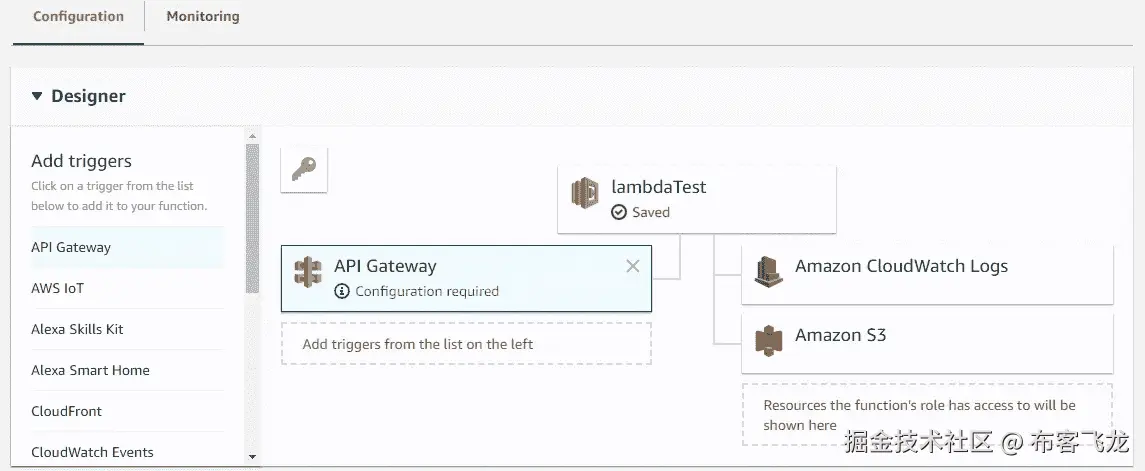1145x471 pixels.
Task: Click the Configuration required info icon
Action: point(342,291)
